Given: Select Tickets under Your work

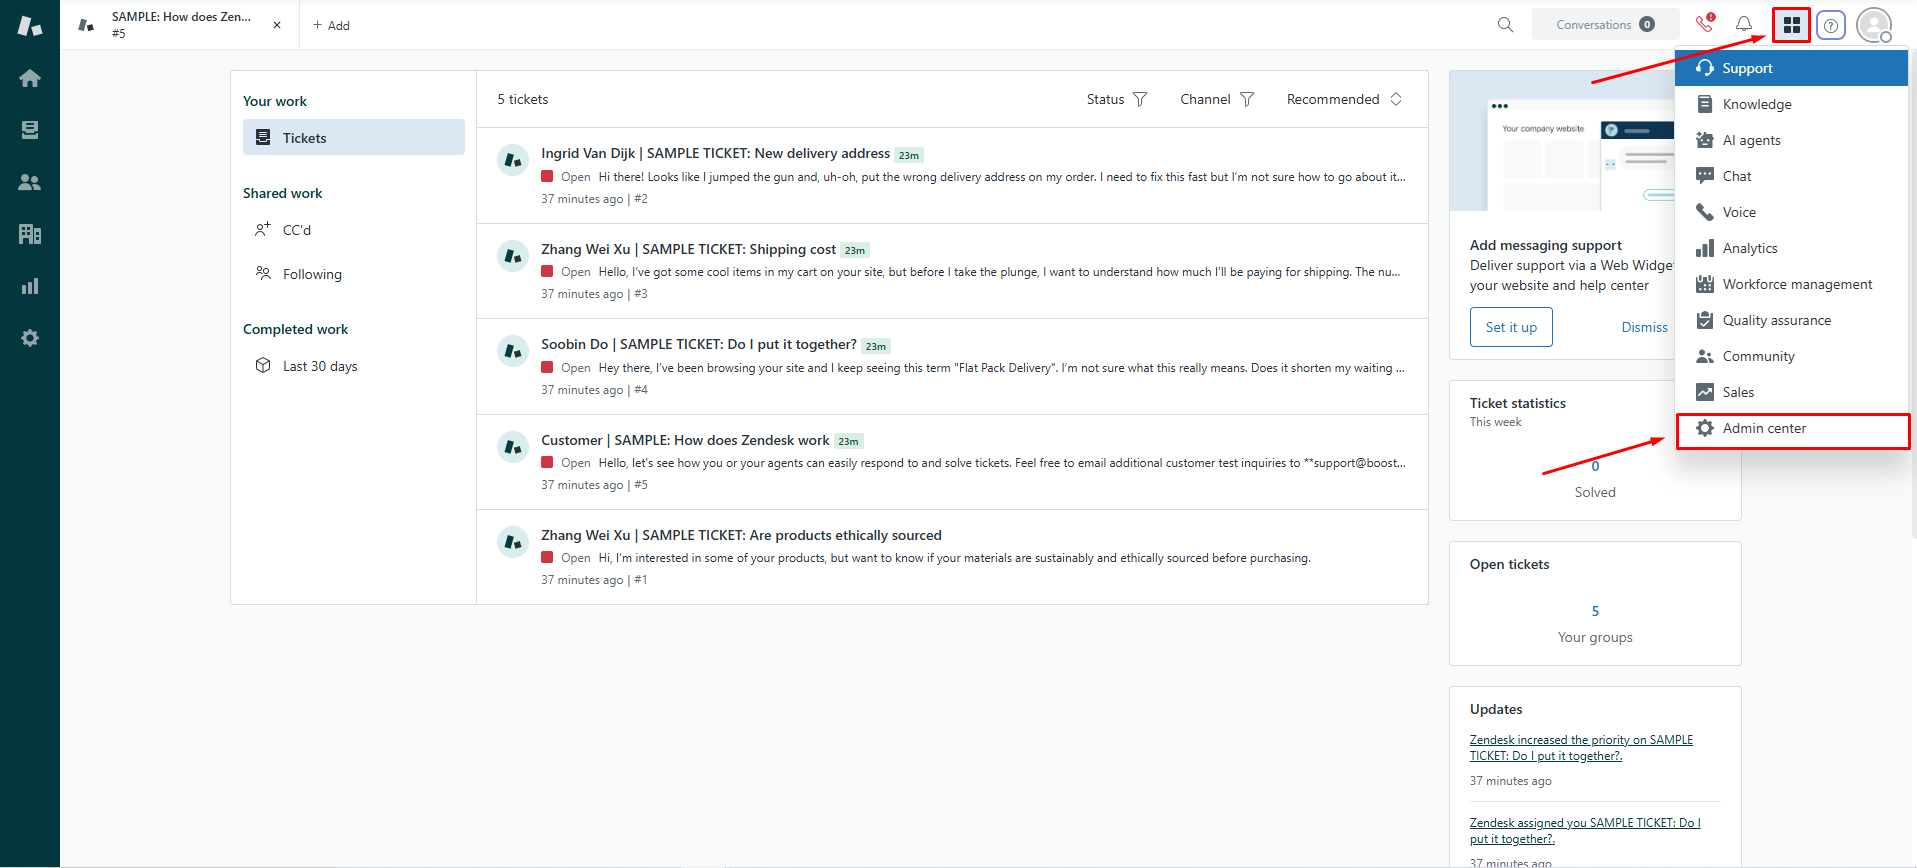Looking at the screenshot, I should point(354,138).
